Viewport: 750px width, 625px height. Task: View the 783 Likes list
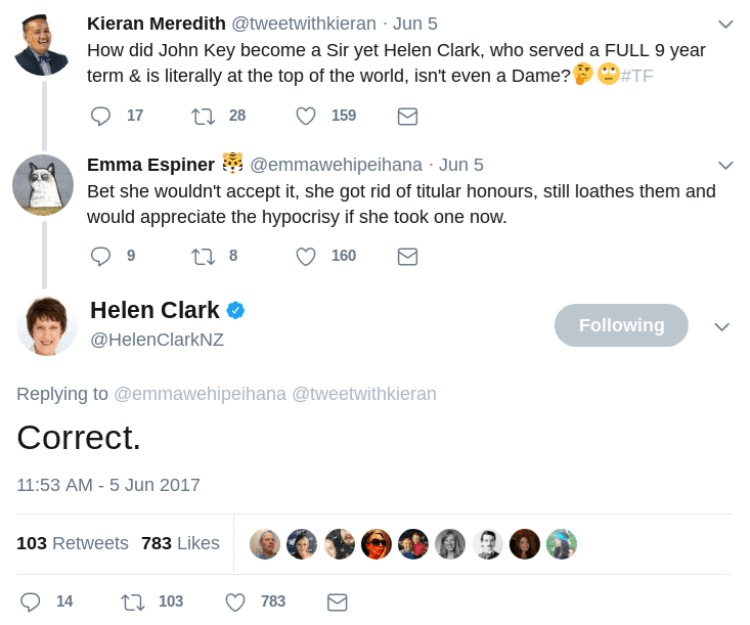point(180,543)
